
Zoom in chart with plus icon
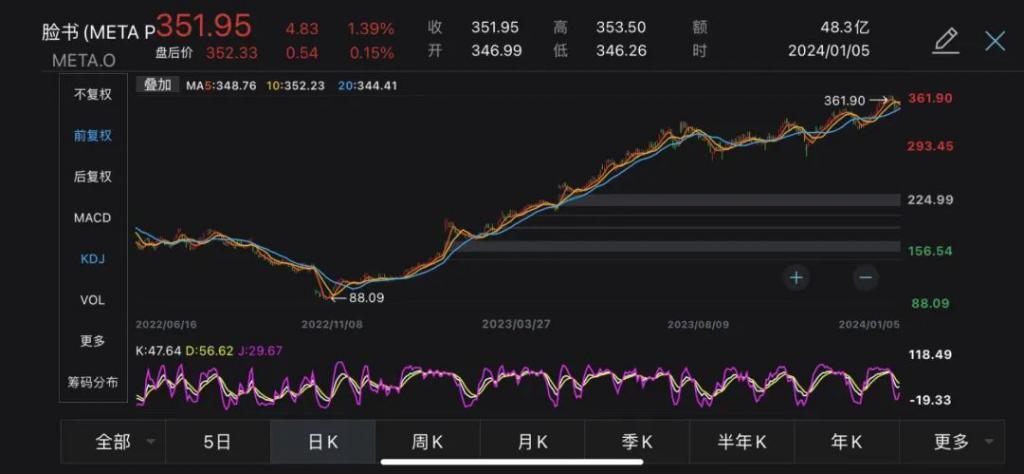[796, 277]
